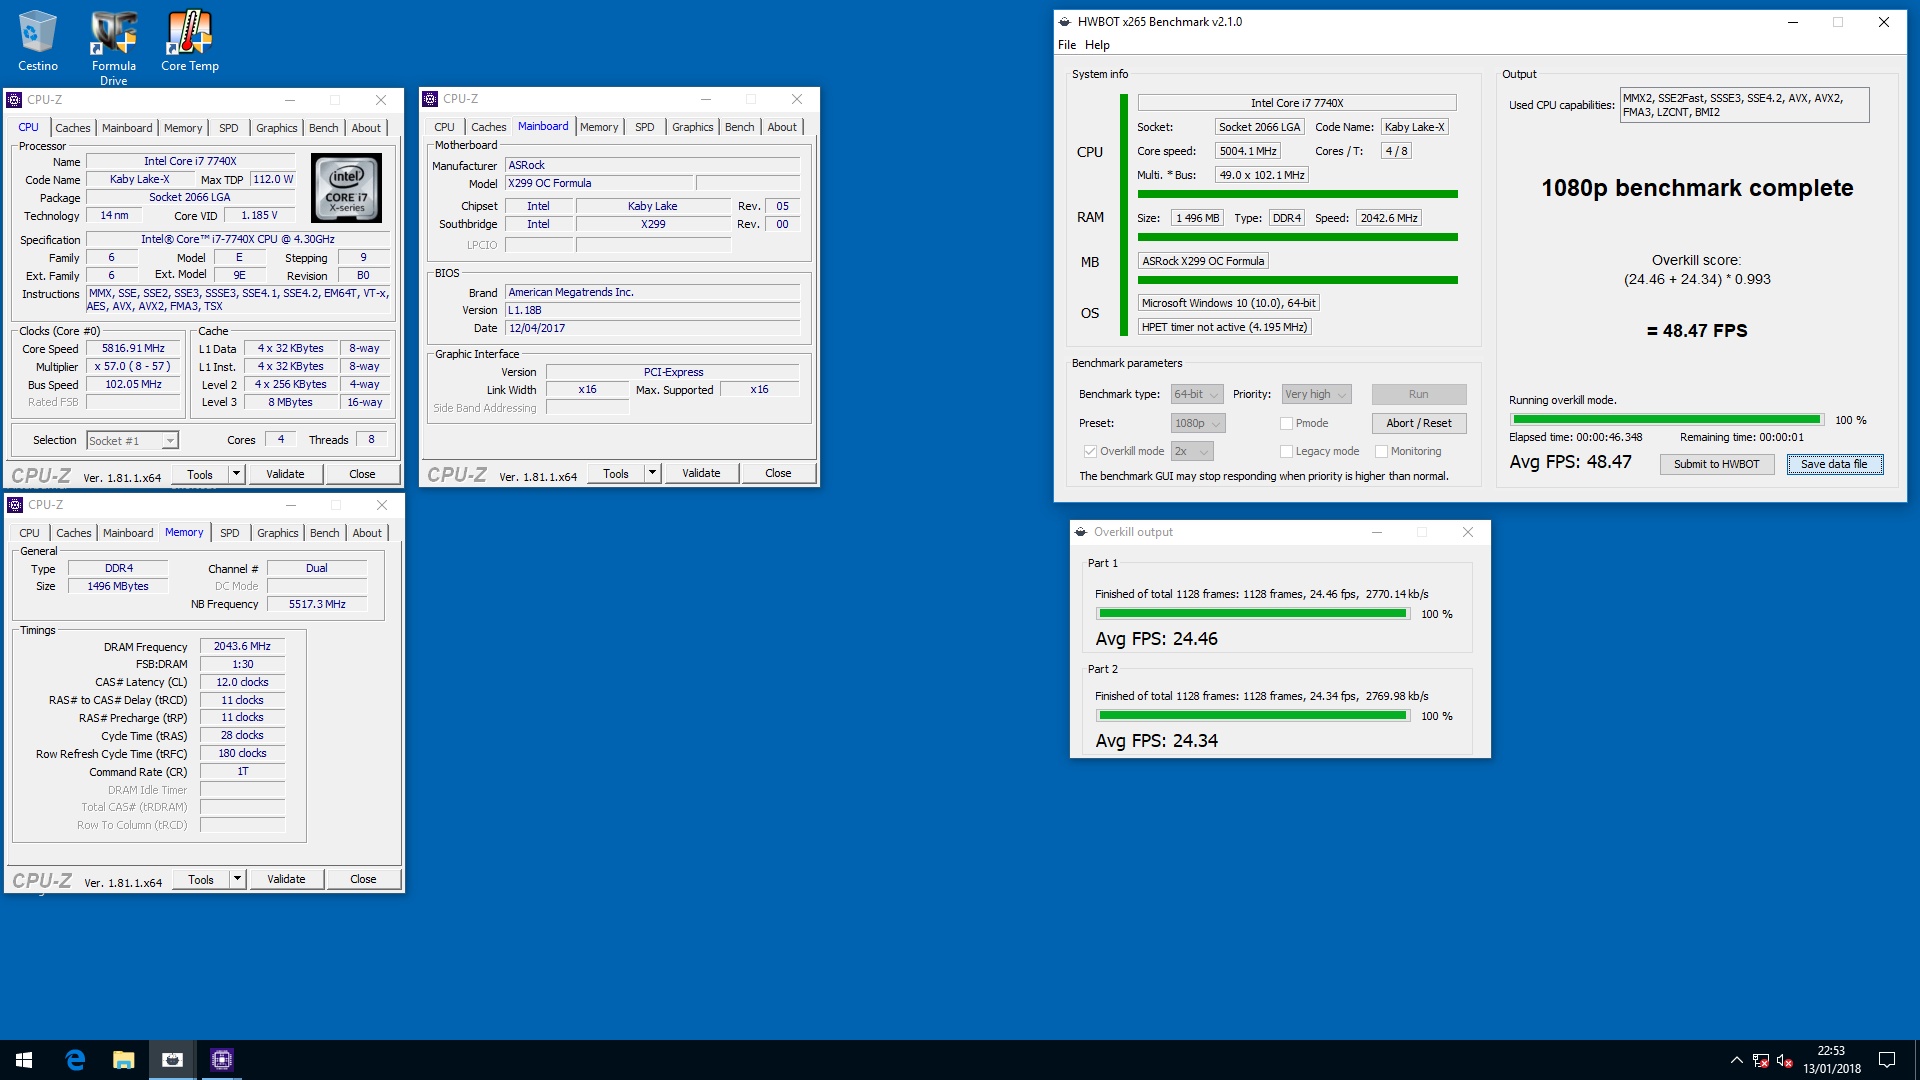Viewport: 1920px width, 1080px height.
Task: Open the About tab in CPU-Z CPU window
Action: [x=366, y=128]
